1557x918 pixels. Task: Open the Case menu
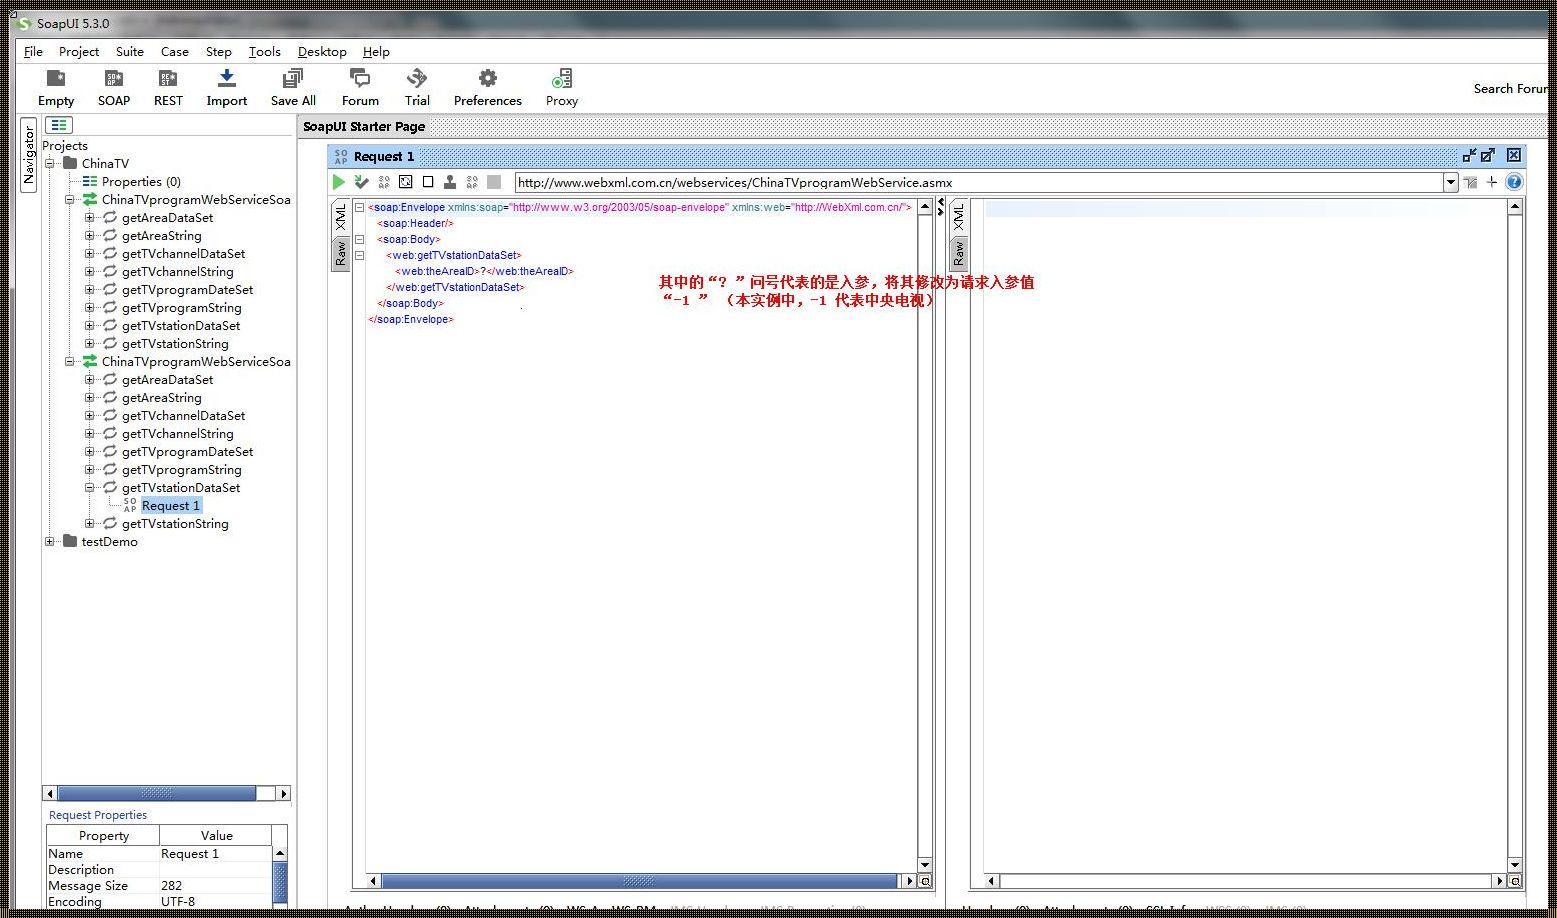[175, 51]
